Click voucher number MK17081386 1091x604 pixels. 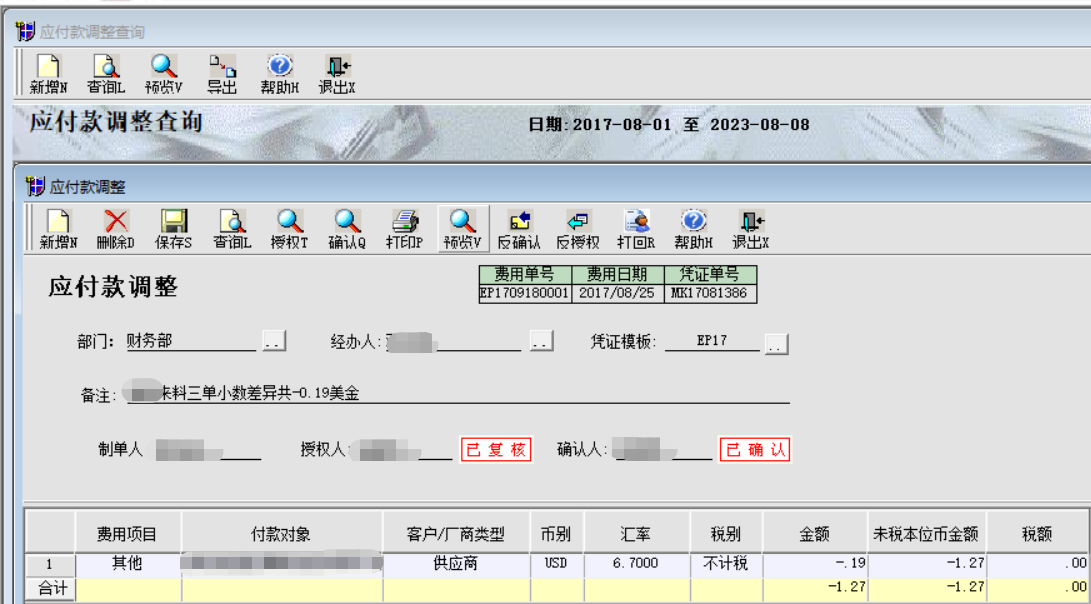click(710, 293)
